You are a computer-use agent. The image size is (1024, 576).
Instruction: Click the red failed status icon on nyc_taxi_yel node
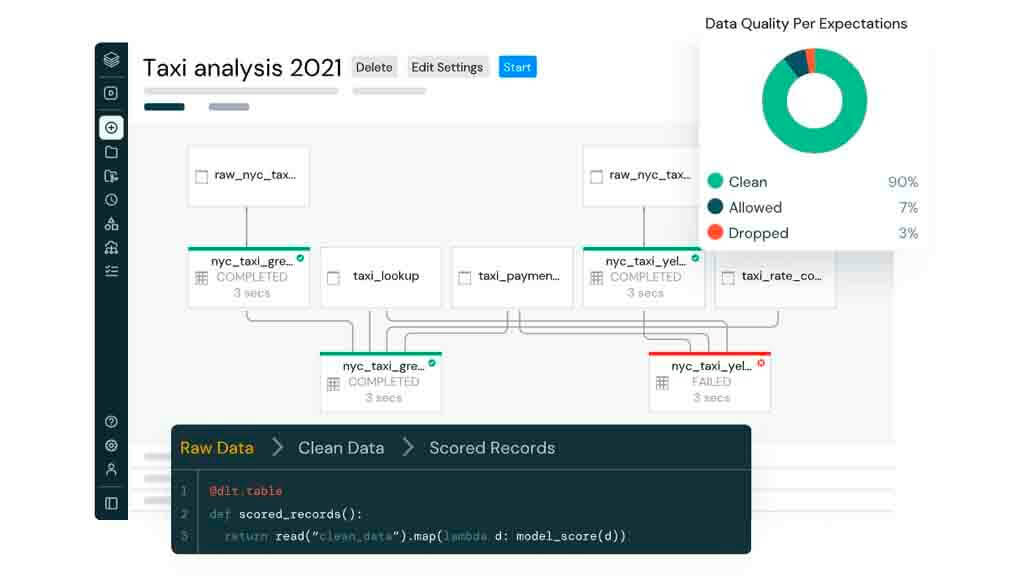tap(761, 363)
